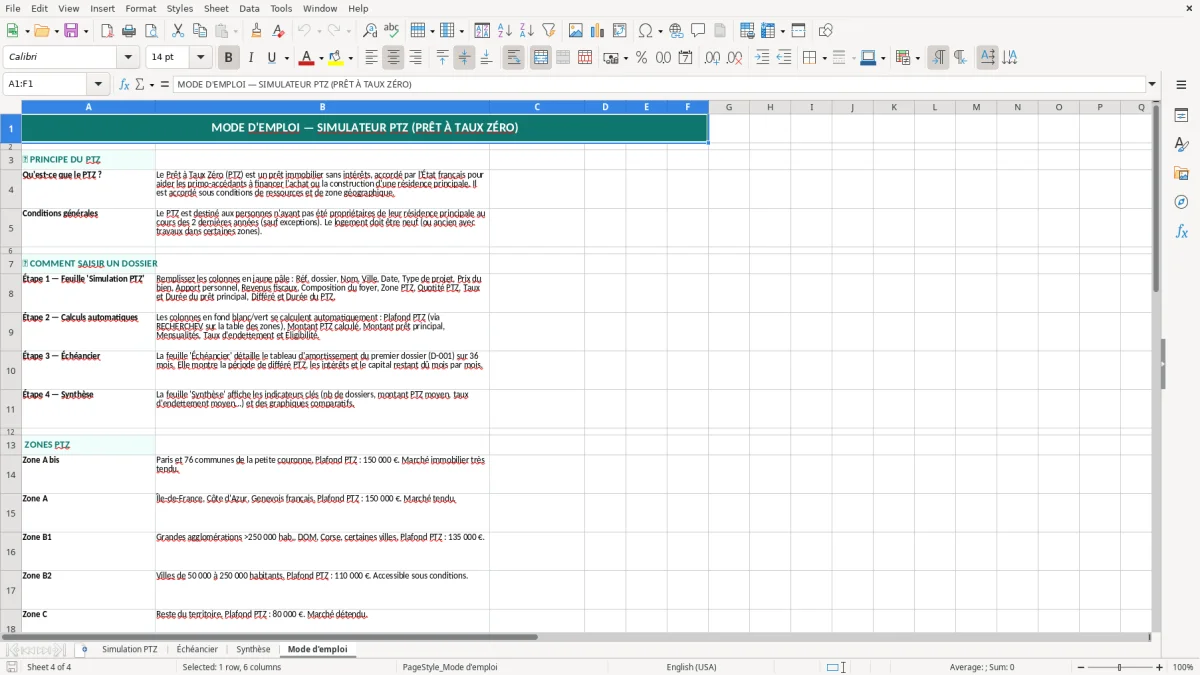Click the 100% zoom level
1200x675 pixels.
(1183, 667)
